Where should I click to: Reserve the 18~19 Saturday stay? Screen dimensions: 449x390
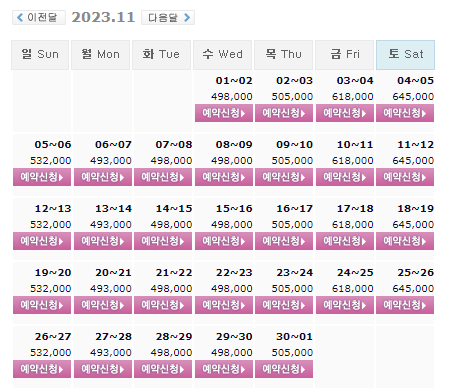tap(405, 241)
